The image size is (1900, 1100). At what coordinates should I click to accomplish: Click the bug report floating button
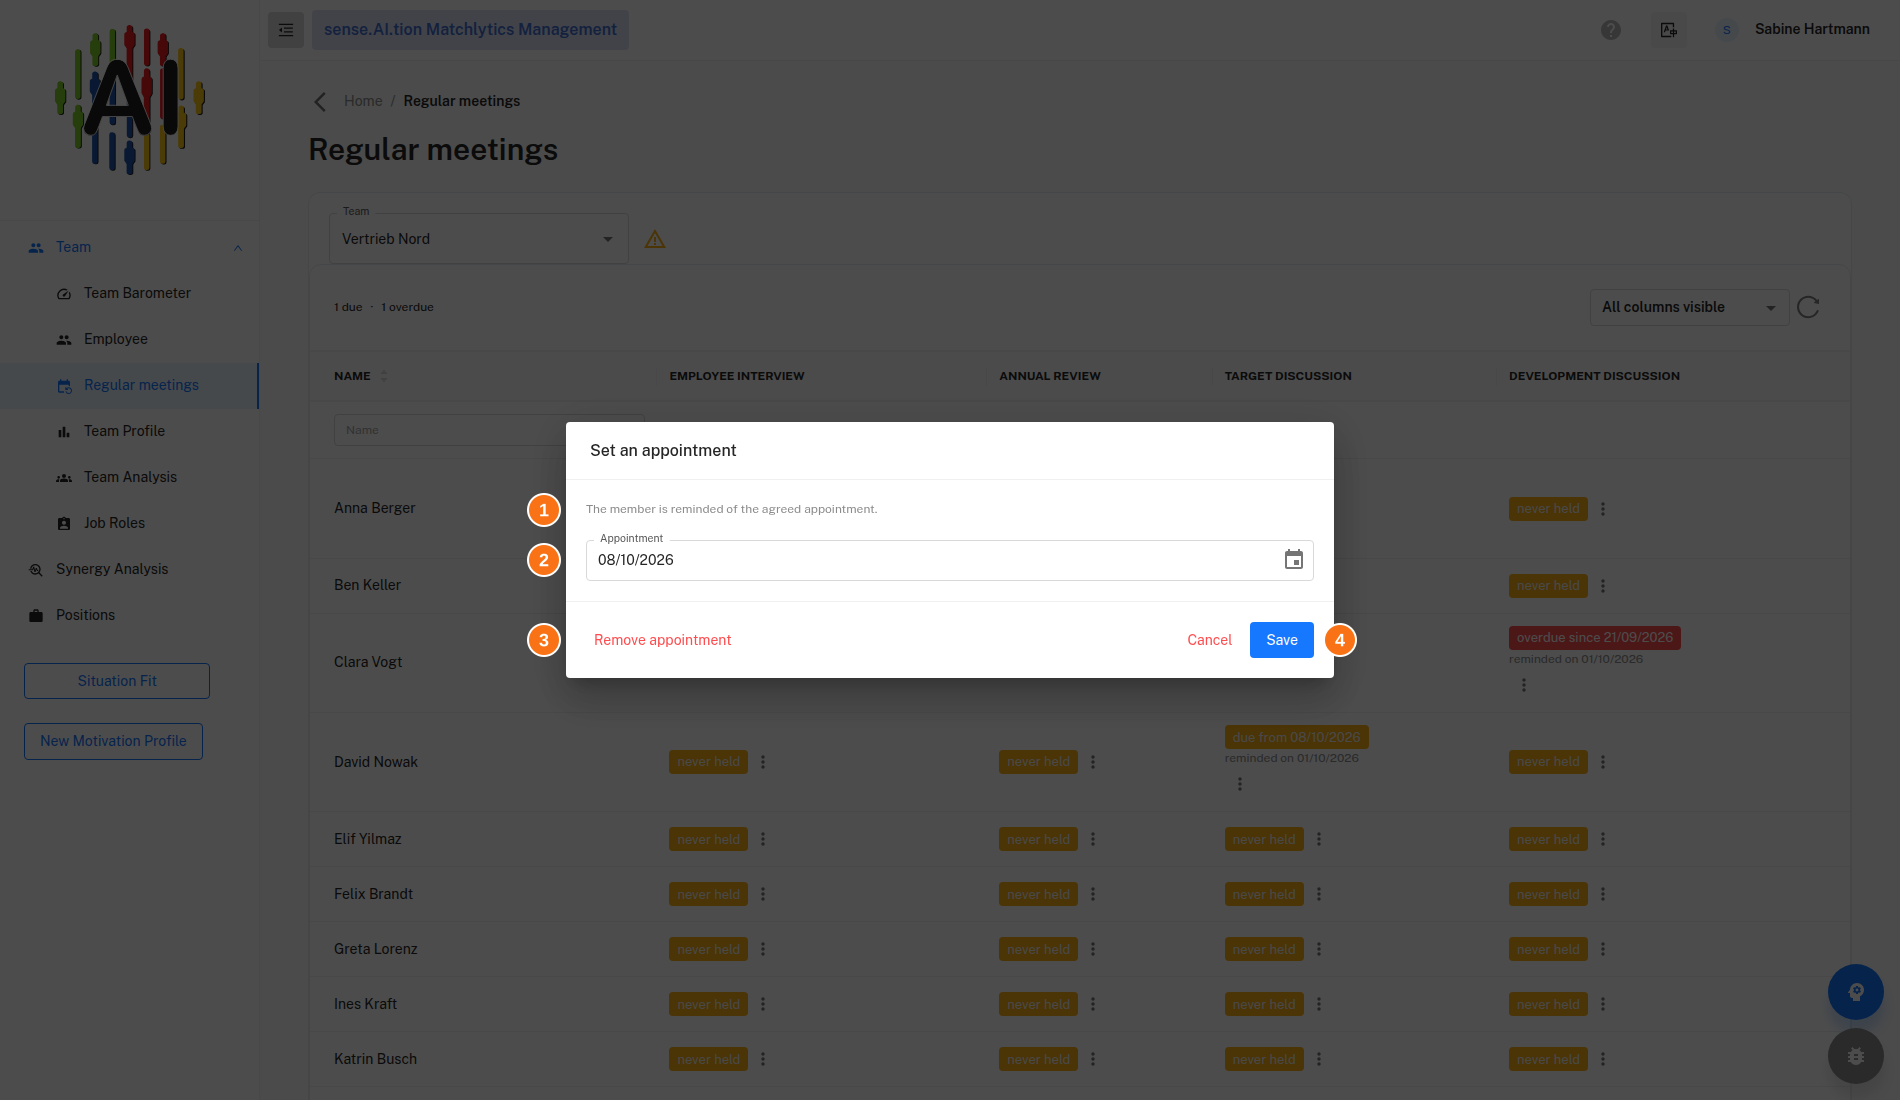(1856, 1056)
